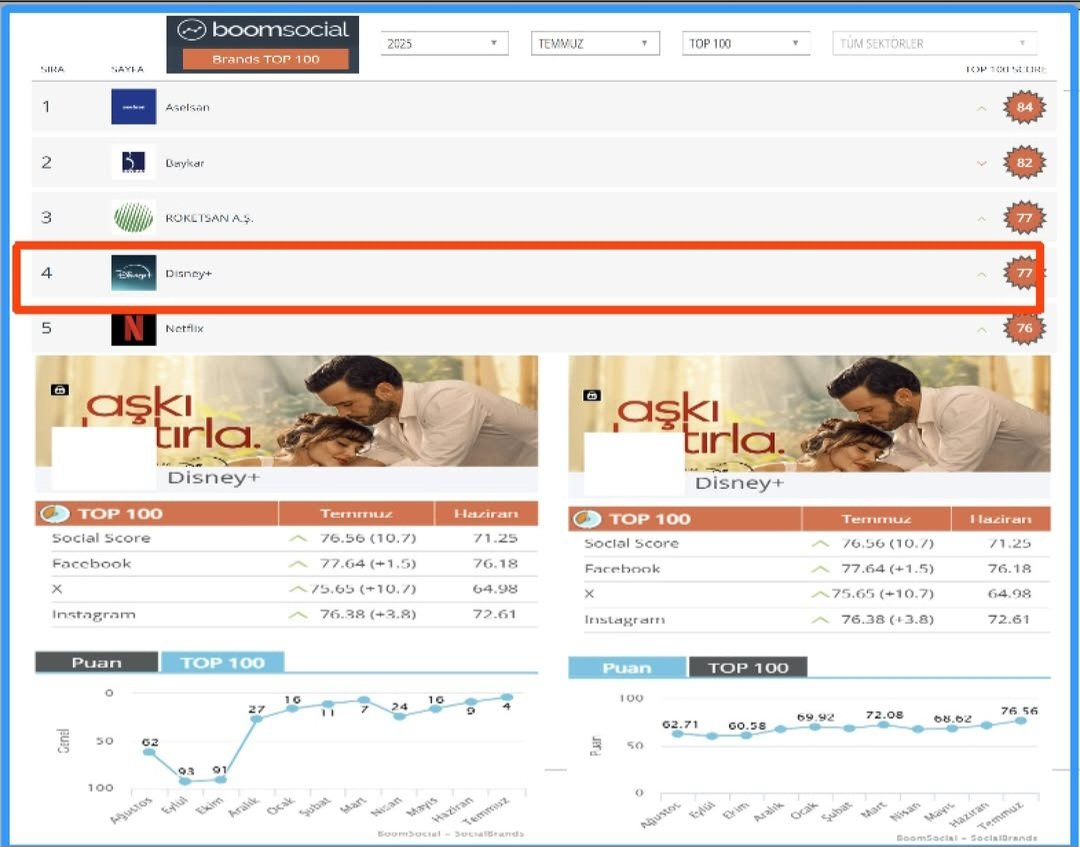Image resolution: width=1080 pixels, height=847 pixels.
Task: Switch to Puan tab in right chart
Action: click(627, 668)
